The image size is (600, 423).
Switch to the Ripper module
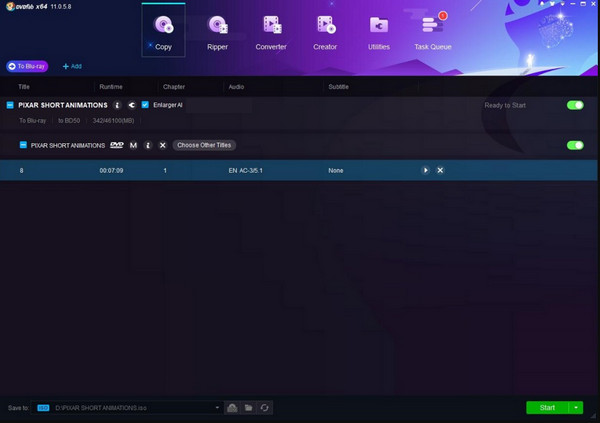coord(217,33)
